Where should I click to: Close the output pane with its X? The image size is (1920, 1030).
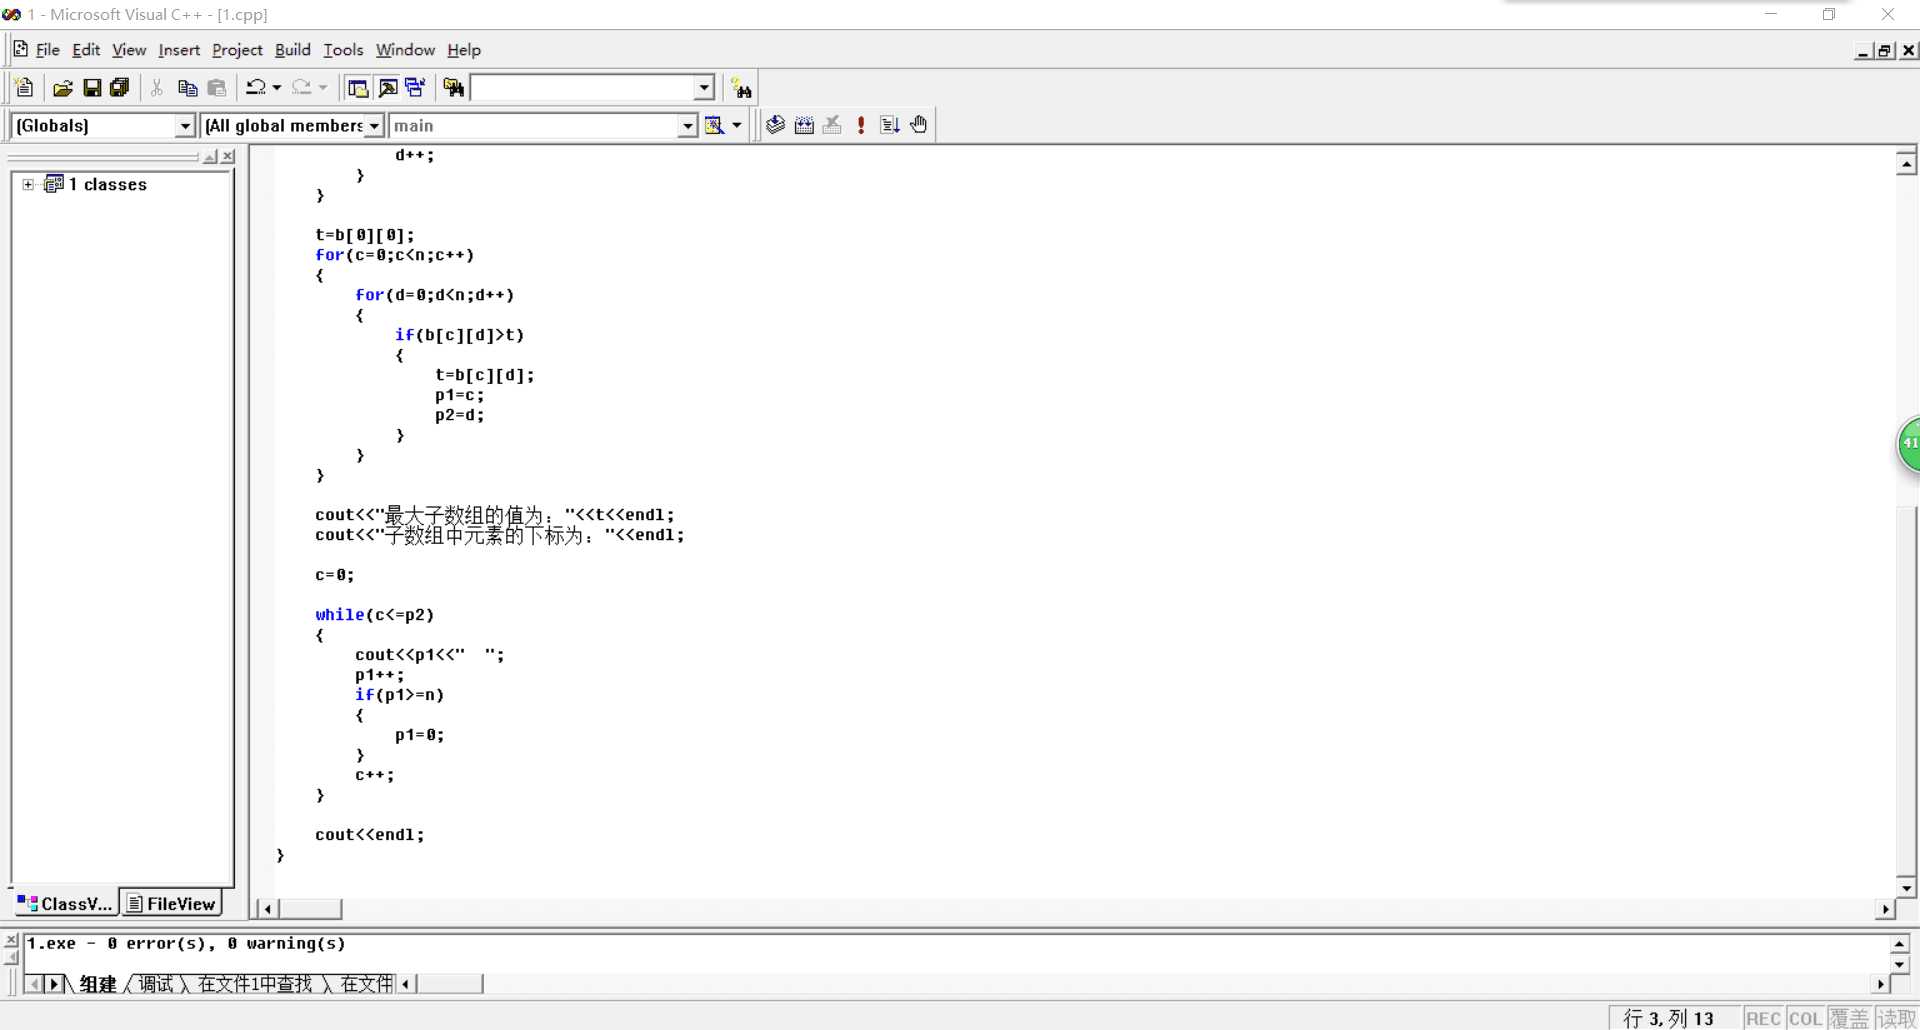pyautogui.click(x=11, y=941)
